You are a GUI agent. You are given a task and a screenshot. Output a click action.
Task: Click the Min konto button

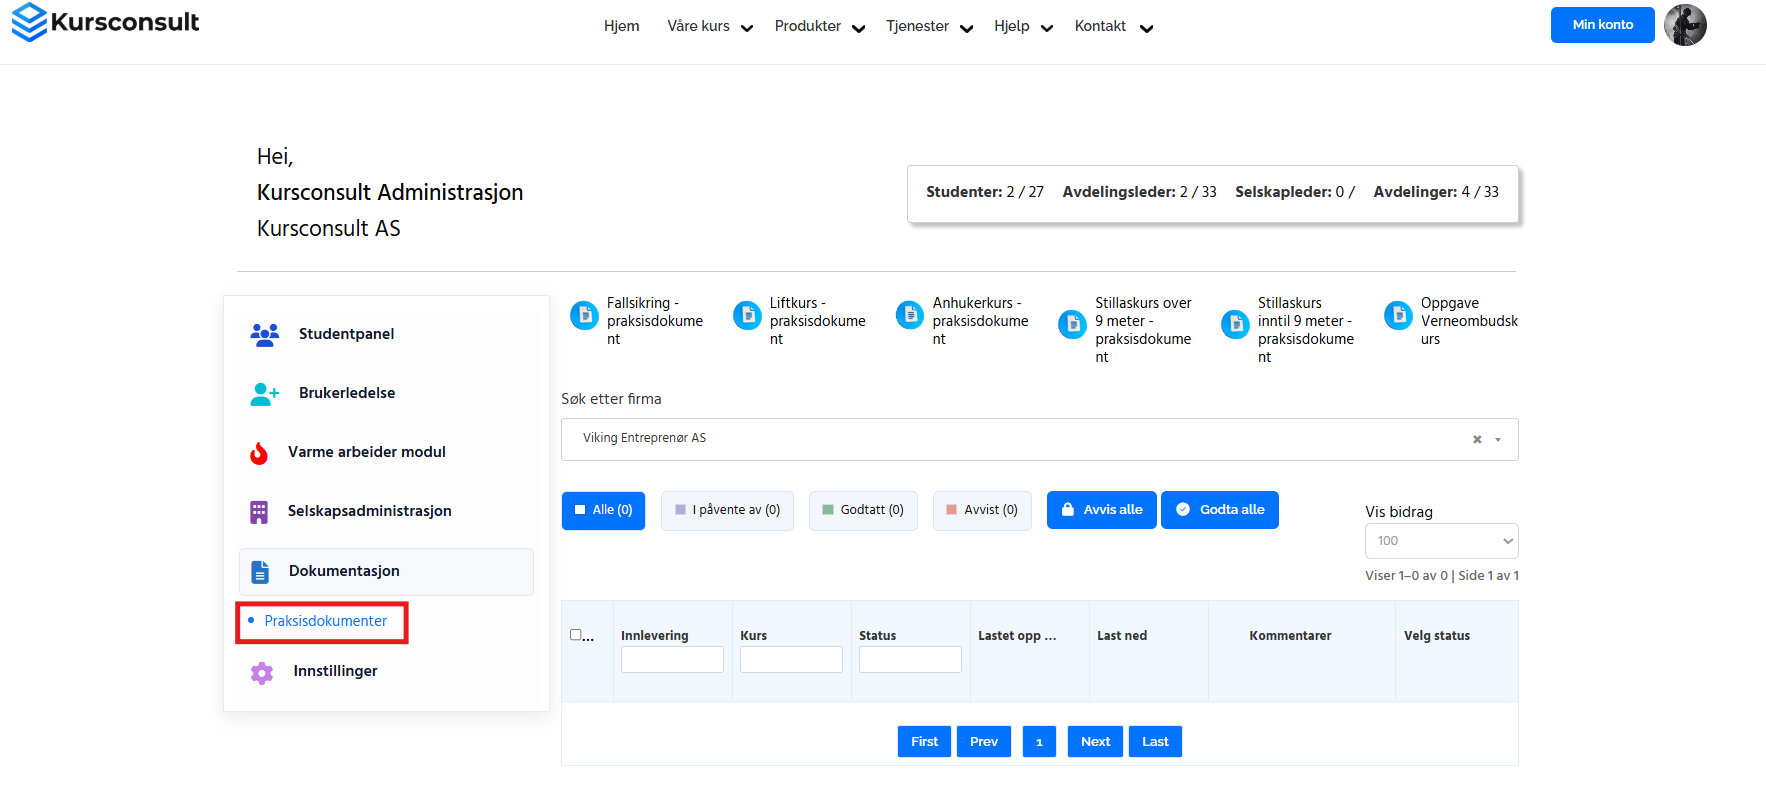click(x=1602, y=25)
